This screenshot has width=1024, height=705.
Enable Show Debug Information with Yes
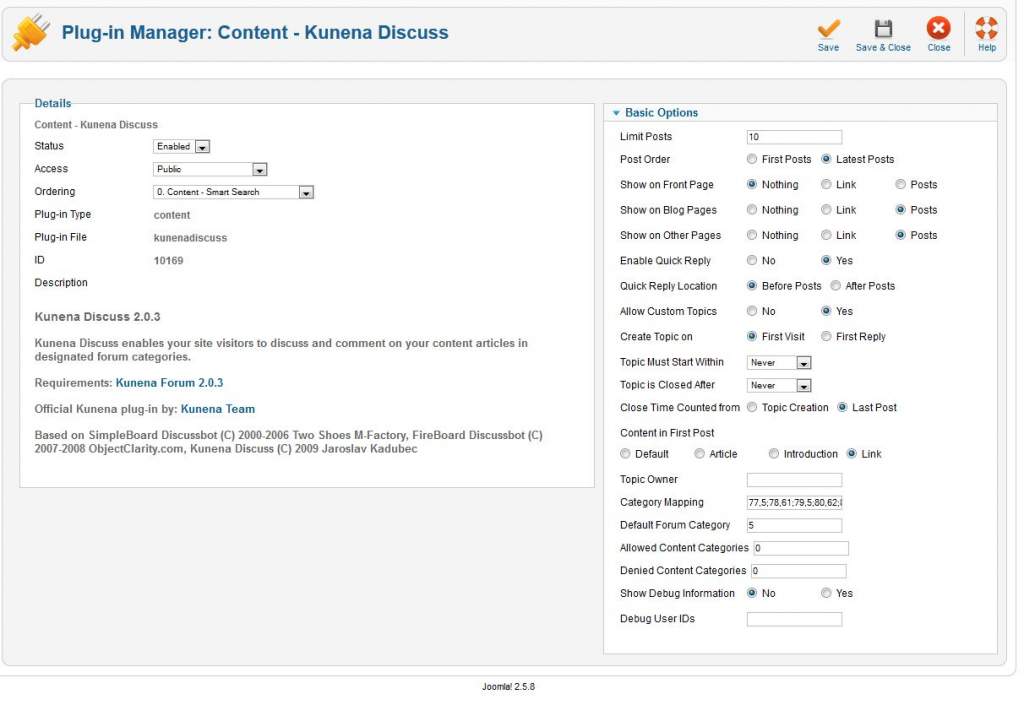tap(826, 594)
